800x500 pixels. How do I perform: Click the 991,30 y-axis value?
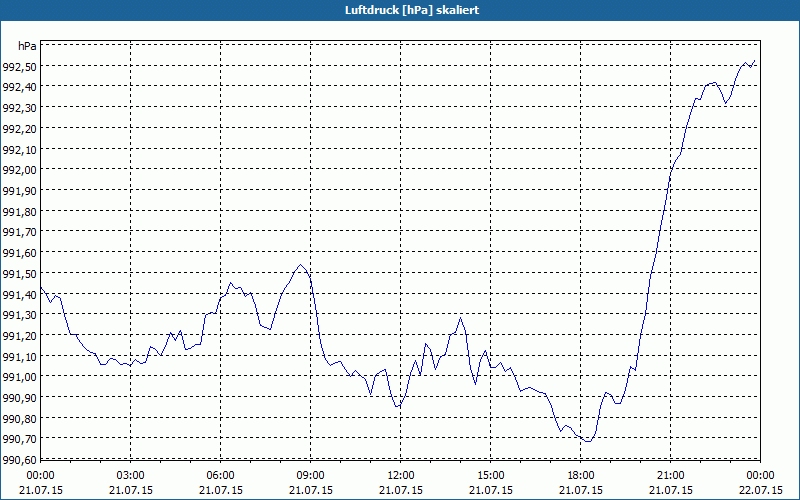point(19,315)
